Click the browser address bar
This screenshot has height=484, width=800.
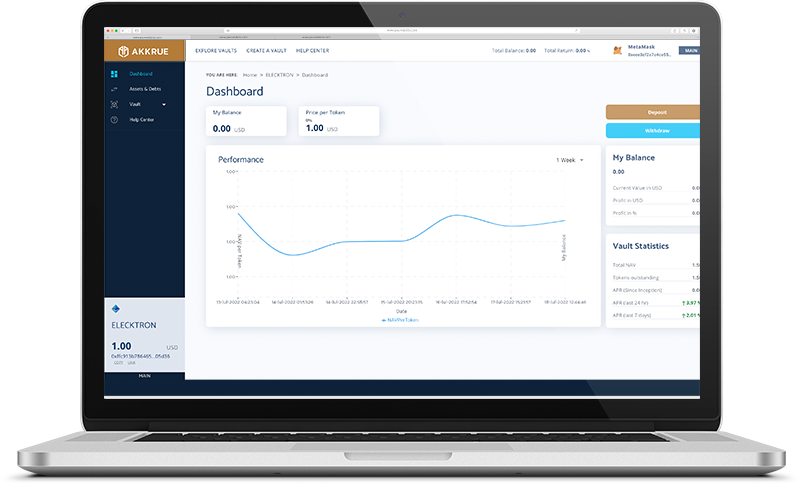(402, 31)
